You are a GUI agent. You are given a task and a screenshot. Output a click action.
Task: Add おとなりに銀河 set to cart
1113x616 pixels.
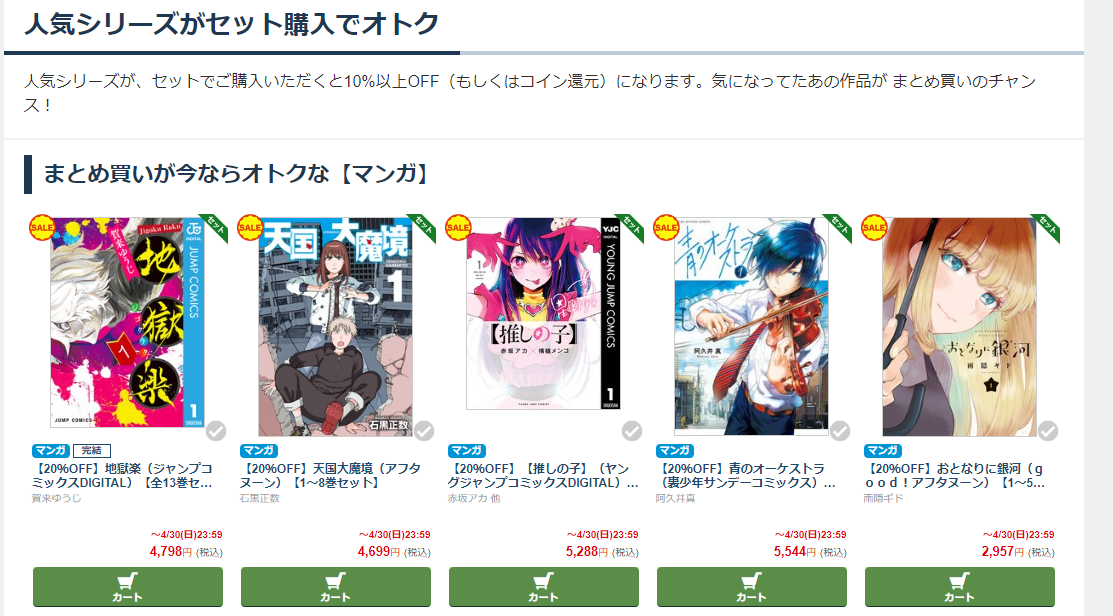pyautogui.click(x=960, y=588)
